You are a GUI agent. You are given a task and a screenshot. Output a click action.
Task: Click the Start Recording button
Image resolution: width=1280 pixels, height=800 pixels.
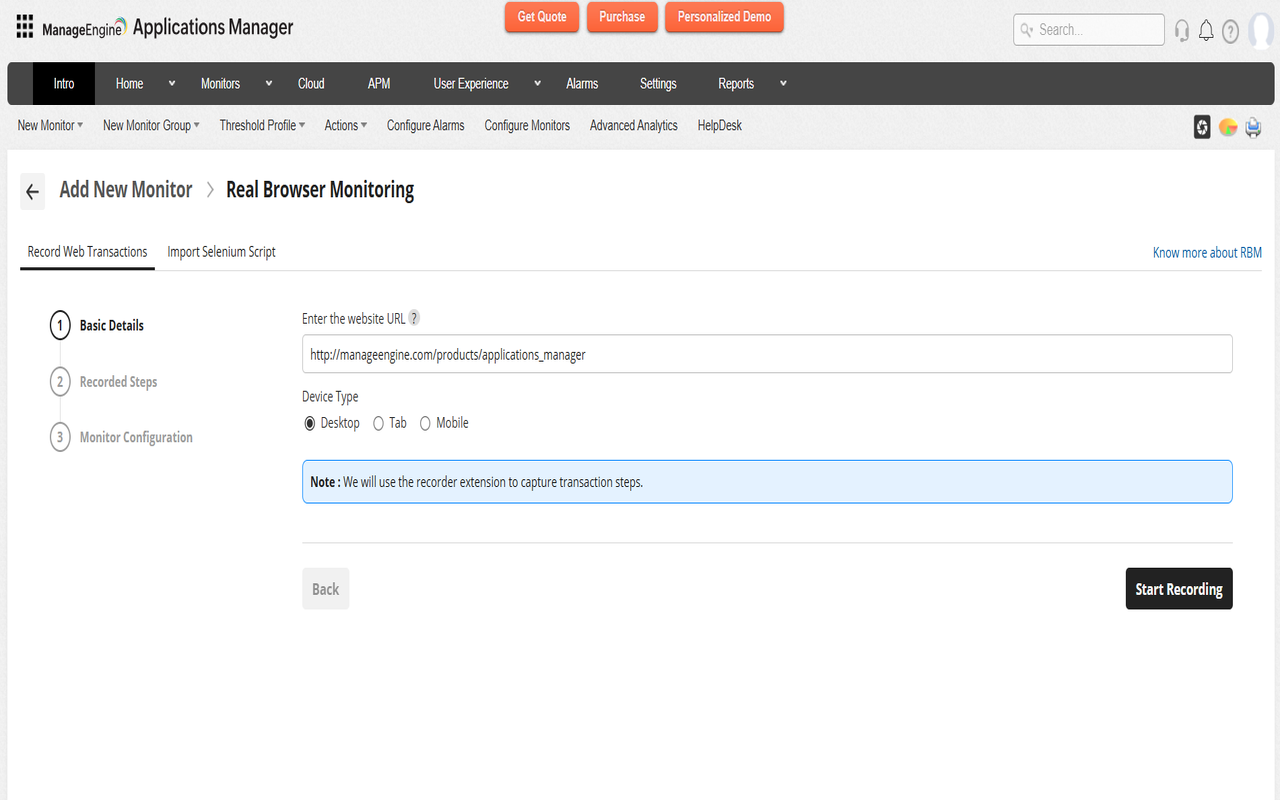tap(1179, 589)
